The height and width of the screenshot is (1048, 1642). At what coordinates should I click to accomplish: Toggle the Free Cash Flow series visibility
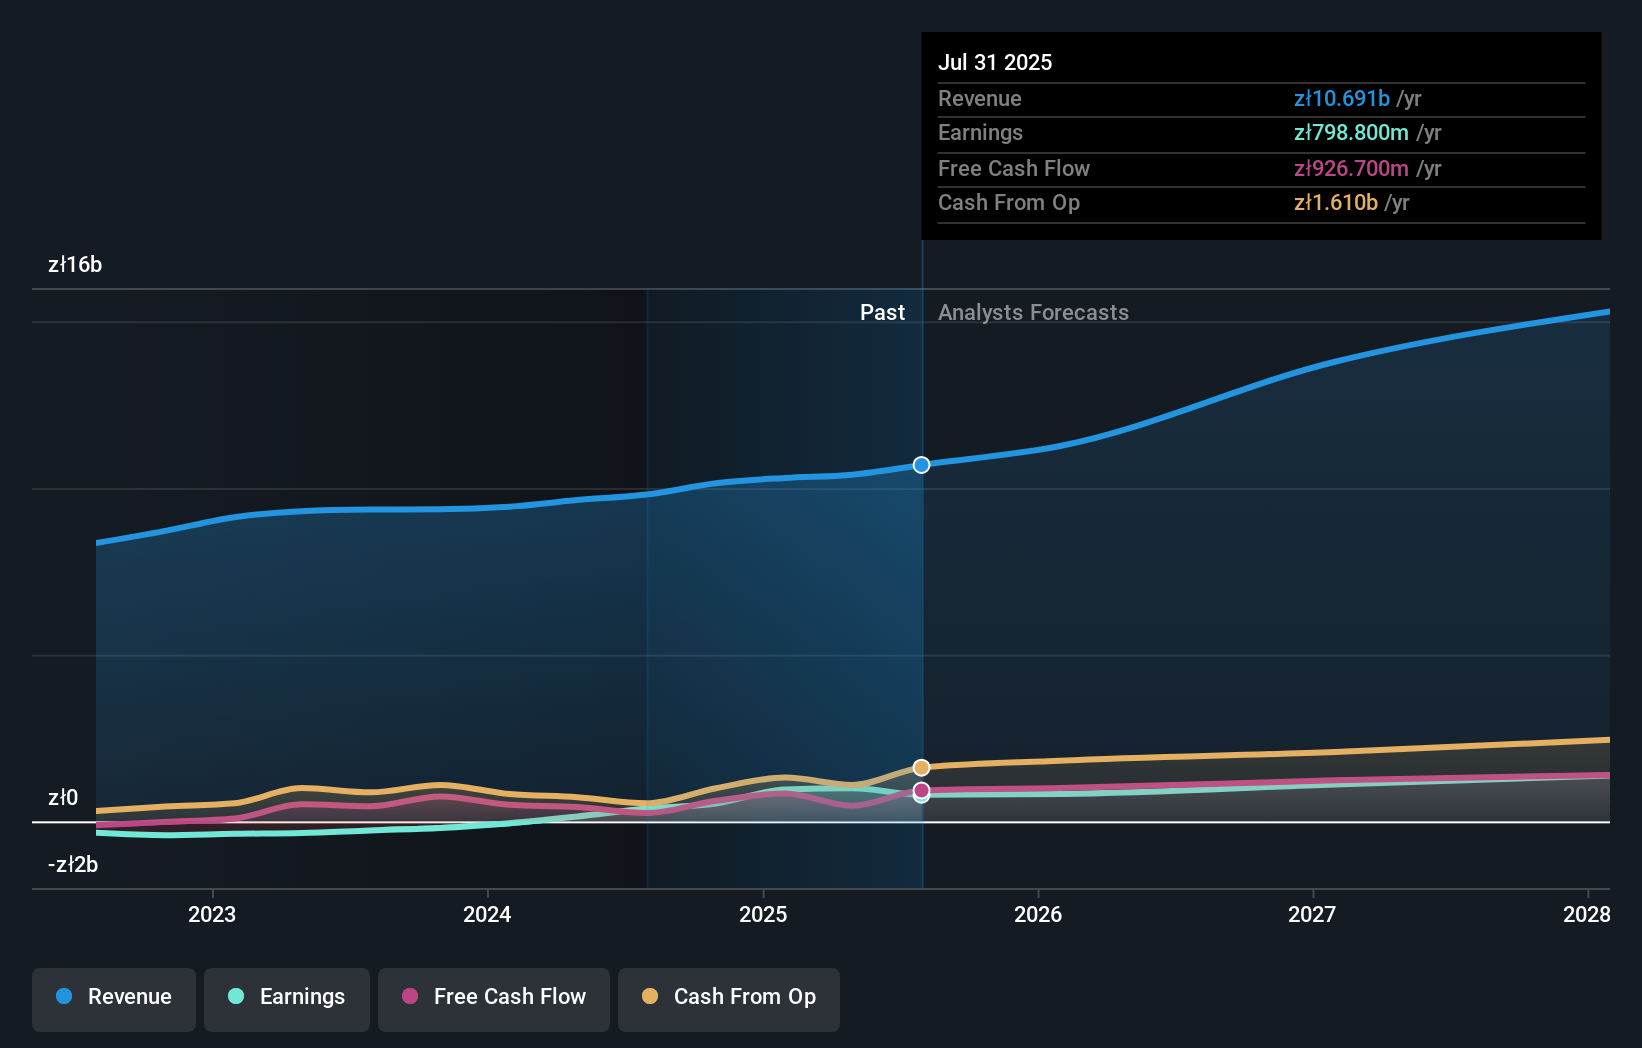pos(493,997)
